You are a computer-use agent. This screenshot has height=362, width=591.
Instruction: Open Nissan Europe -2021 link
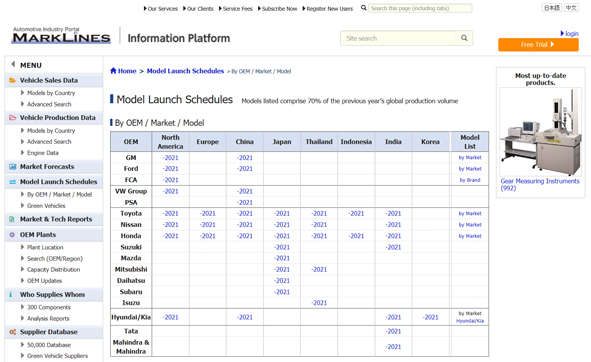pyautogui.click(x=208, y=225)
